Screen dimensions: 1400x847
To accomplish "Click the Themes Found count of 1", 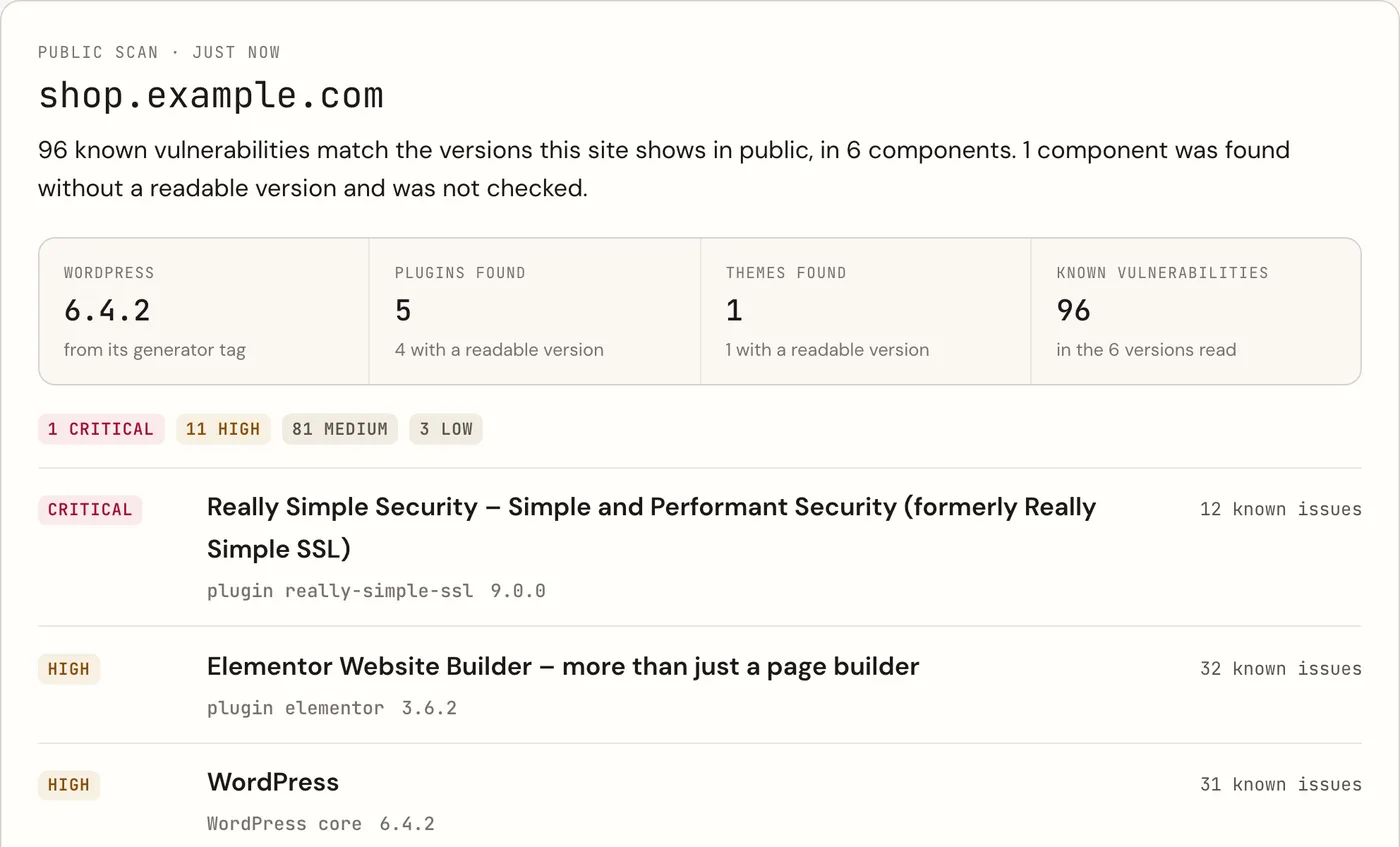I will pyautogui.click(x=734, y=311).
